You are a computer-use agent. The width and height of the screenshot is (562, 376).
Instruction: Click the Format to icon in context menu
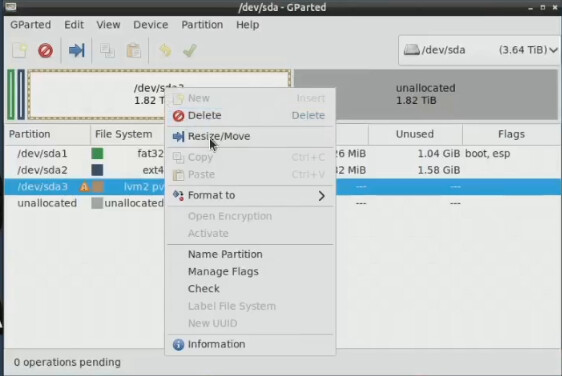tap(178, 196)
